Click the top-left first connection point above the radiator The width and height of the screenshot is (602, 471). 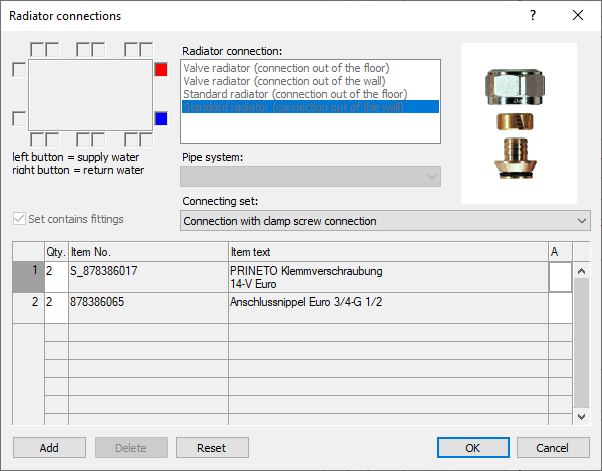tap(37, 50)
